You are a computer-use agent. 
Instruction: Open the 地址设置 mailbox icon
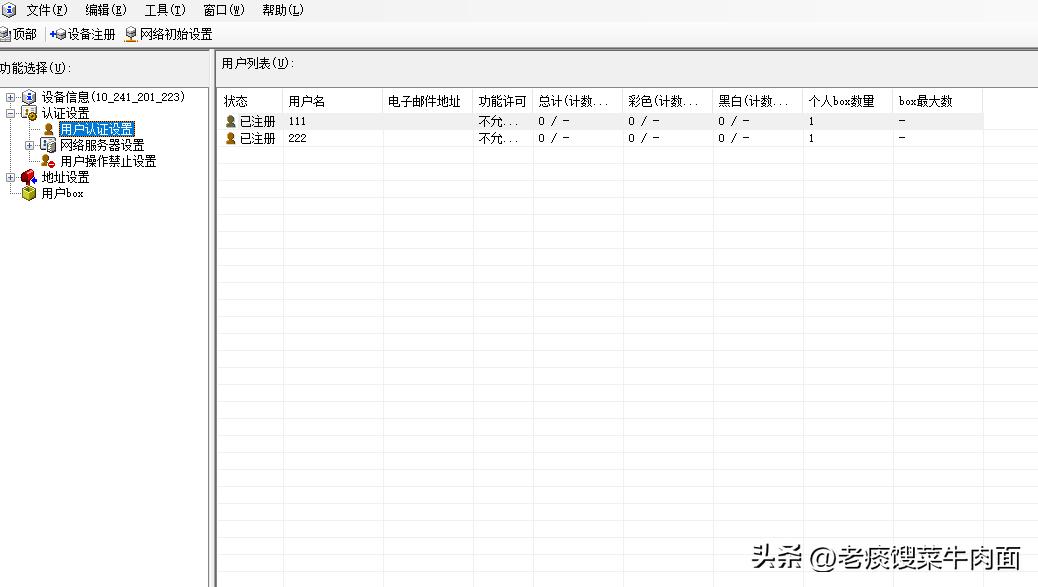pos(28,177)
